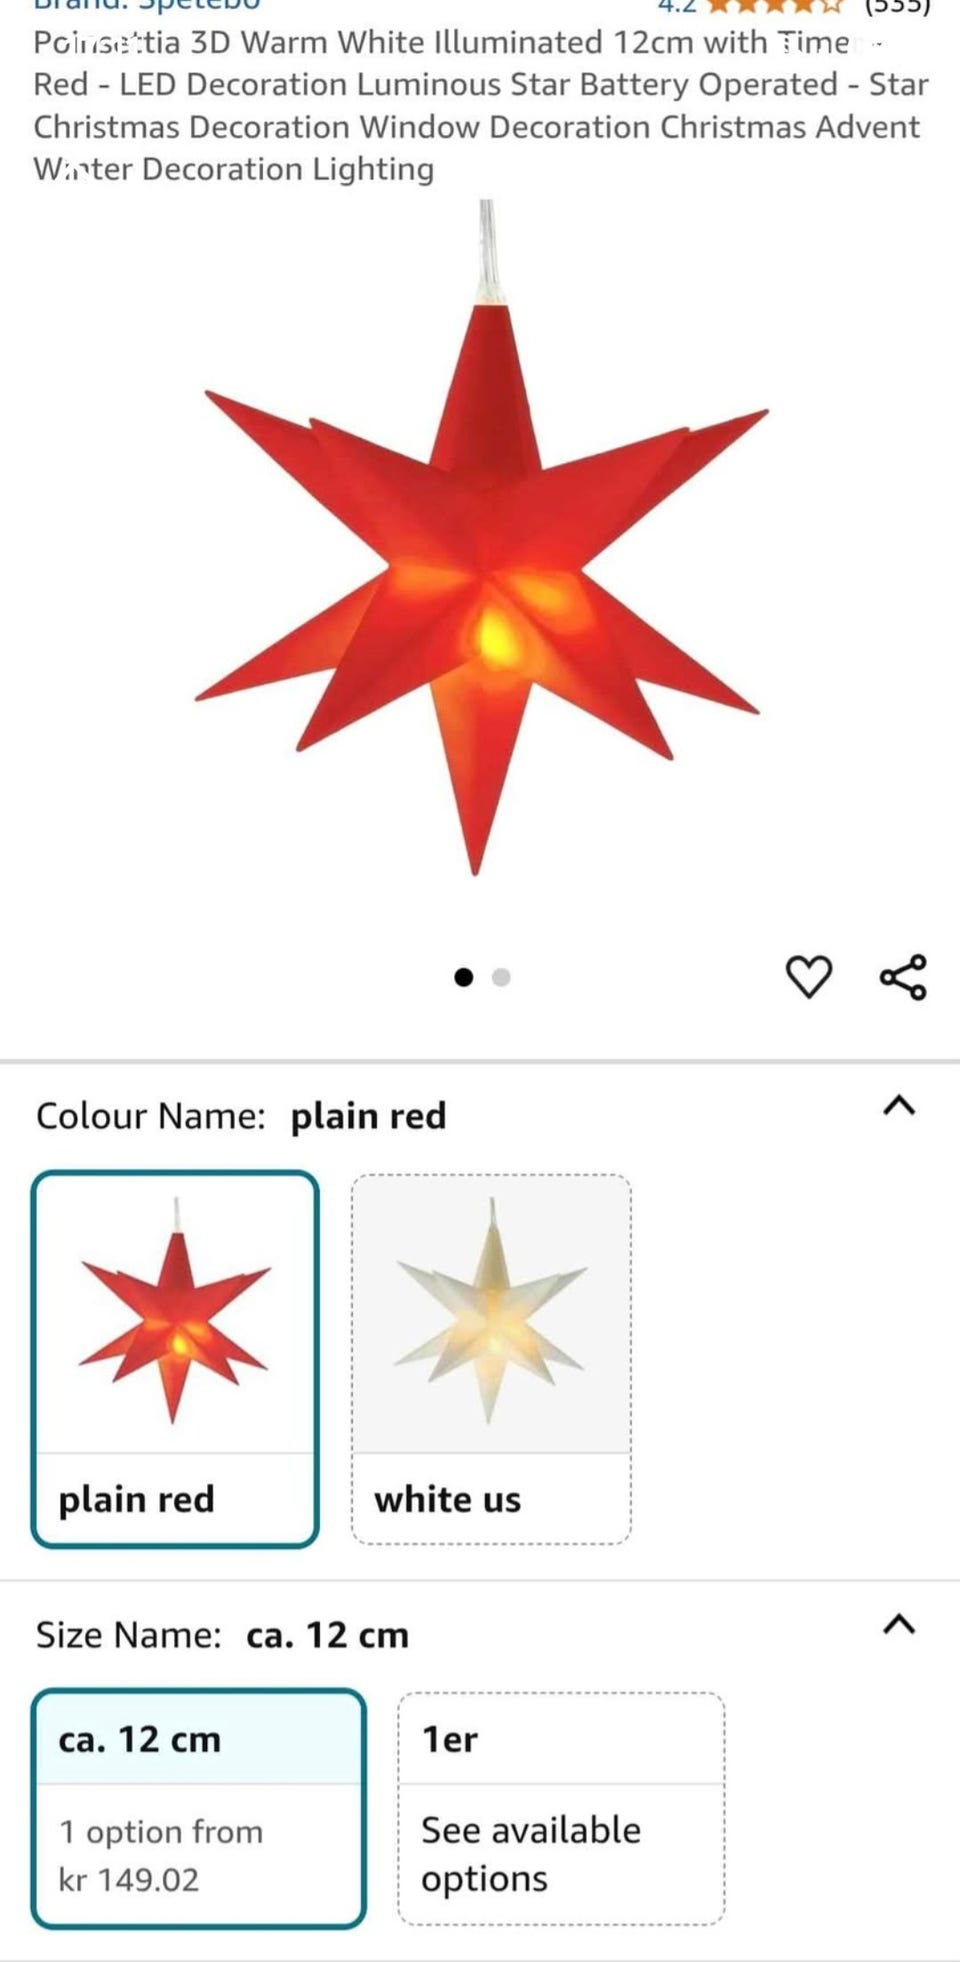Open the star rating display
Viewport: 960px width, 1962px height.
[x=774, y=6]
